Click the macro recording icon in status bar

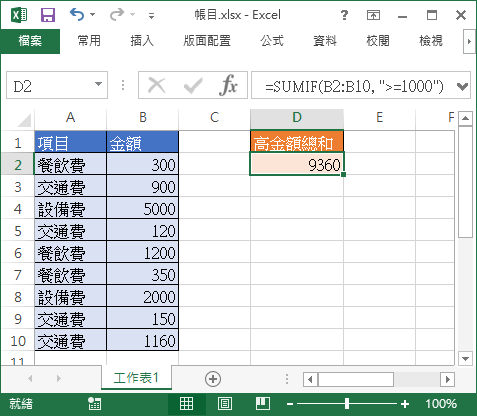coord(95,404)
